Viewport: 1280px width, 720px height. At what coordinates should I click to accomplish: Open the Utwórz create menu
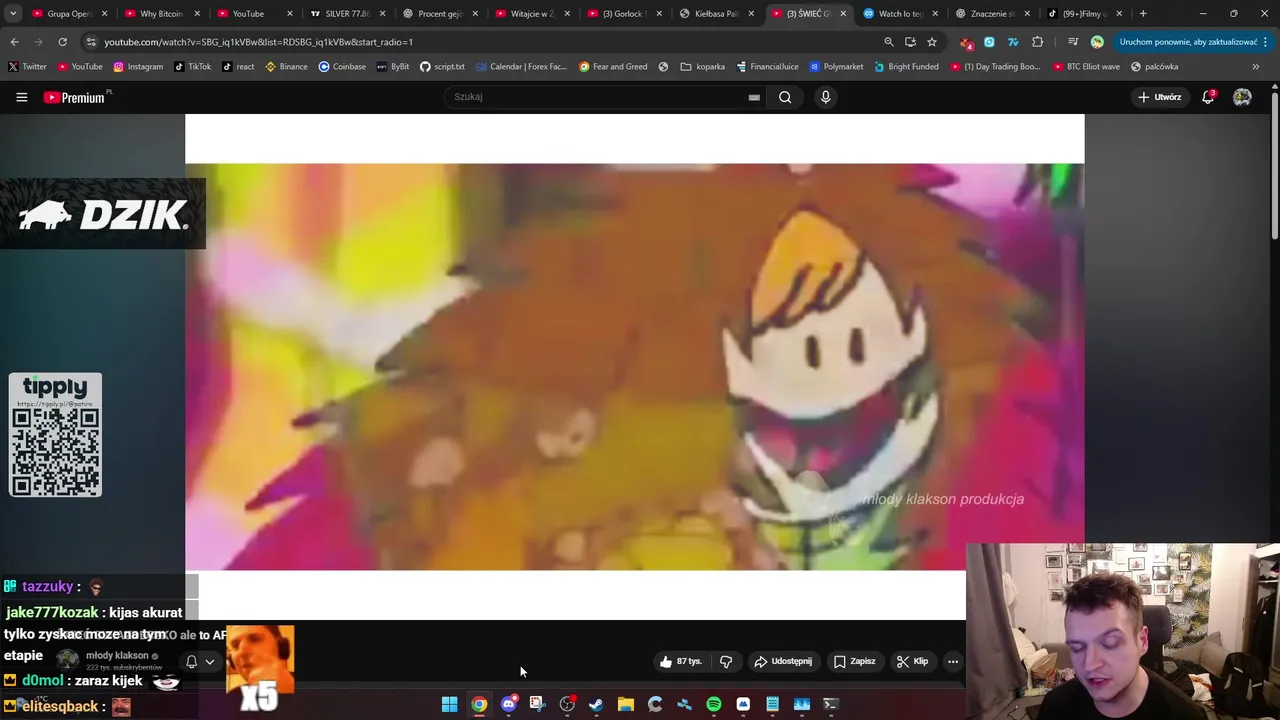pyautogui.click(x=1159, y=97)
